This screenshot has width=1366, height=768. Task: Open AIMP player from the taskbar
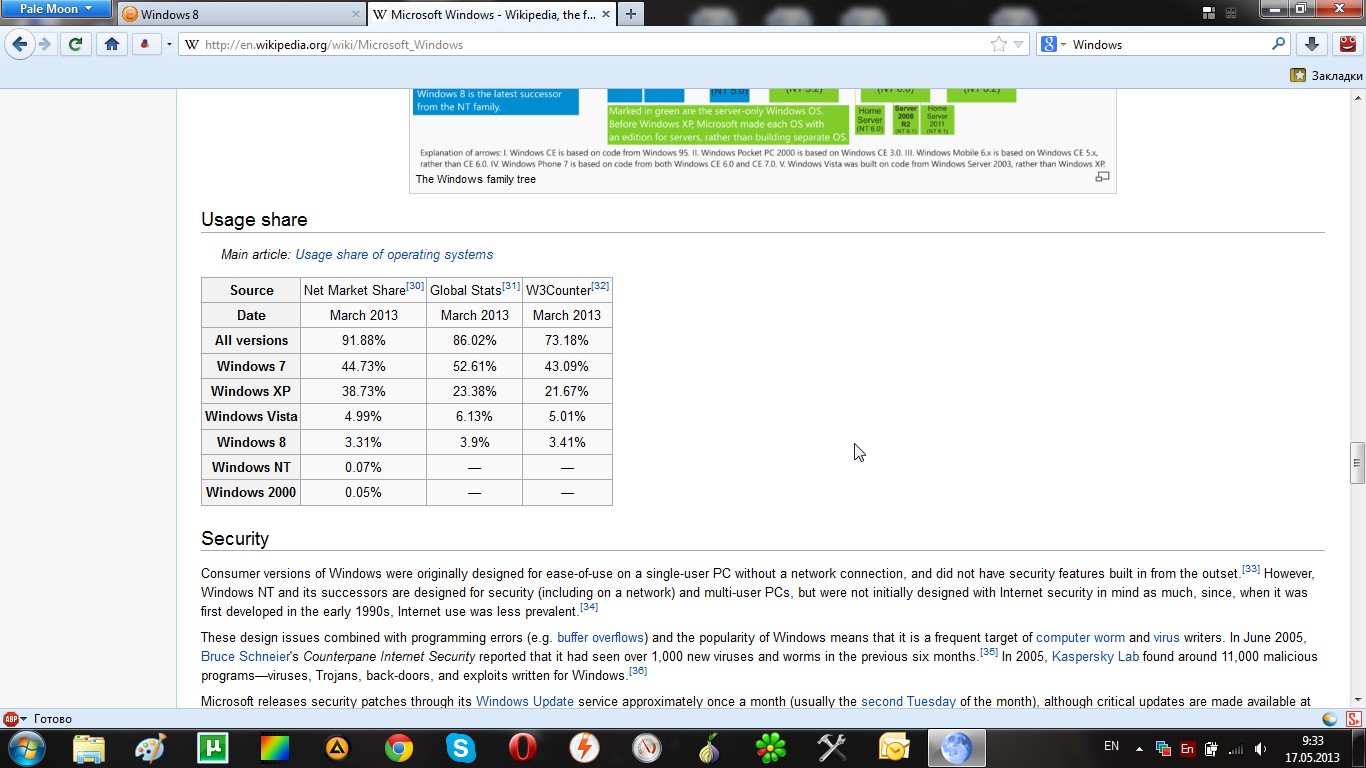click(x=337, y=747)
